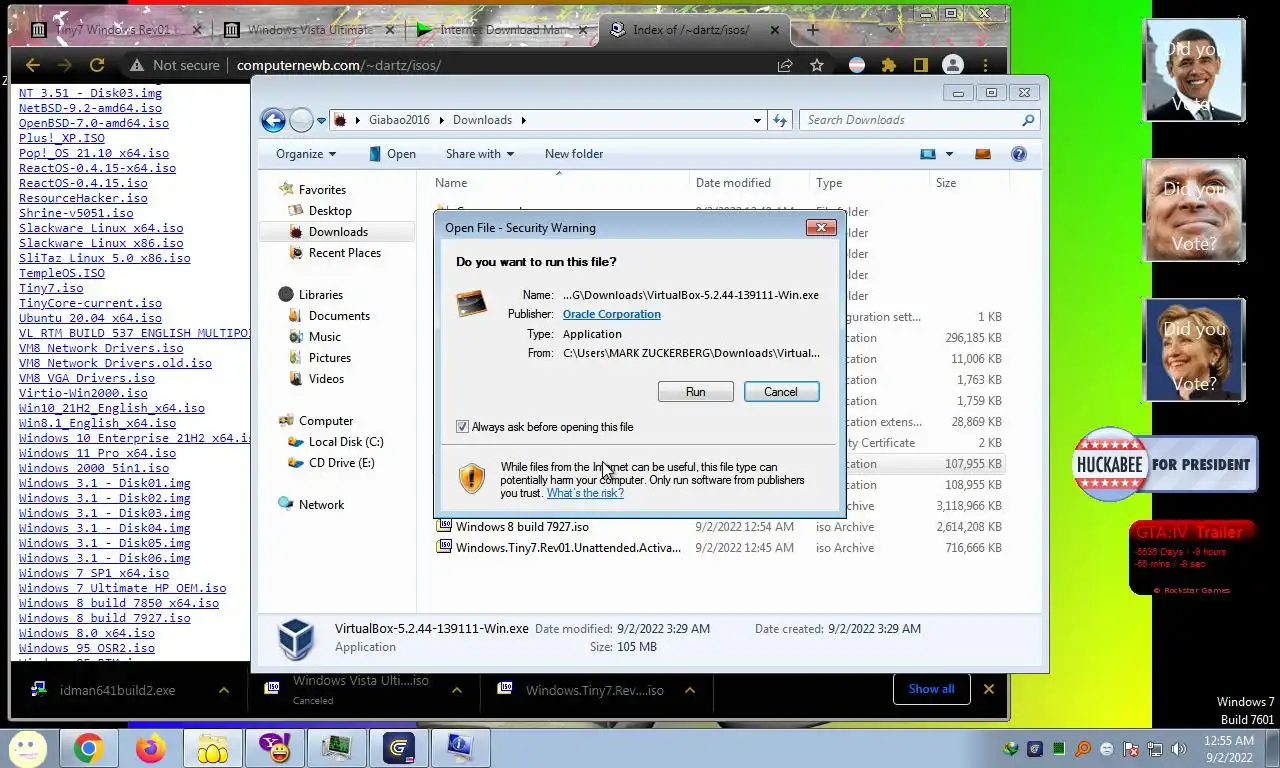Open the Ubuntu 20.04 x64.iso link
Screen dimensions: 1280x768
tap(90, 318)
